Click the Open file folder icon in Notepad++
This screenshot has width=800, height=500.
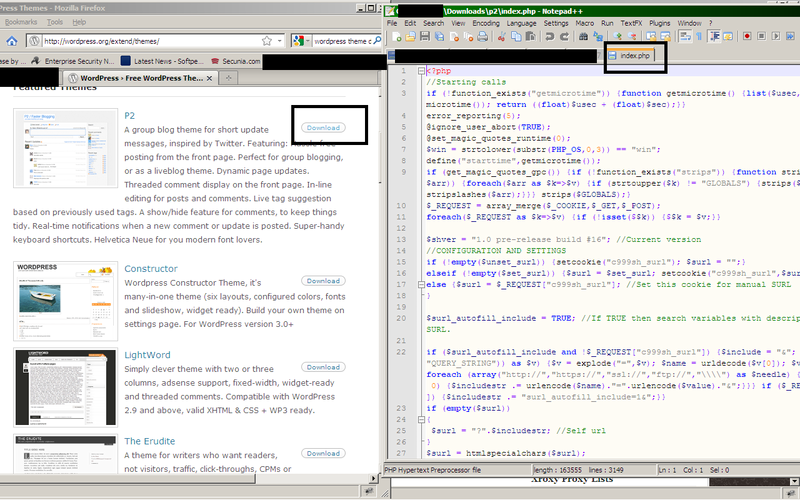(x=410, y=36)
